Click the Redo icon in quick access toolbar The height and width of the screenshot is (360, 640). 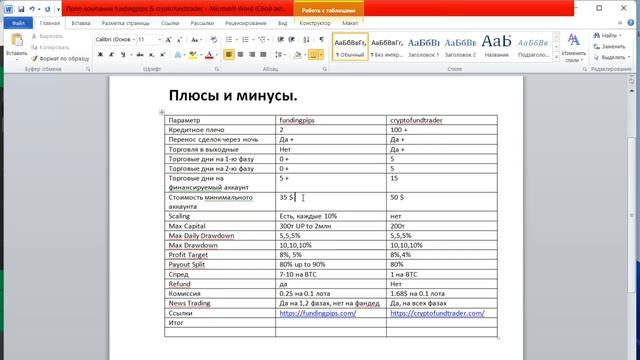(47, 9)
